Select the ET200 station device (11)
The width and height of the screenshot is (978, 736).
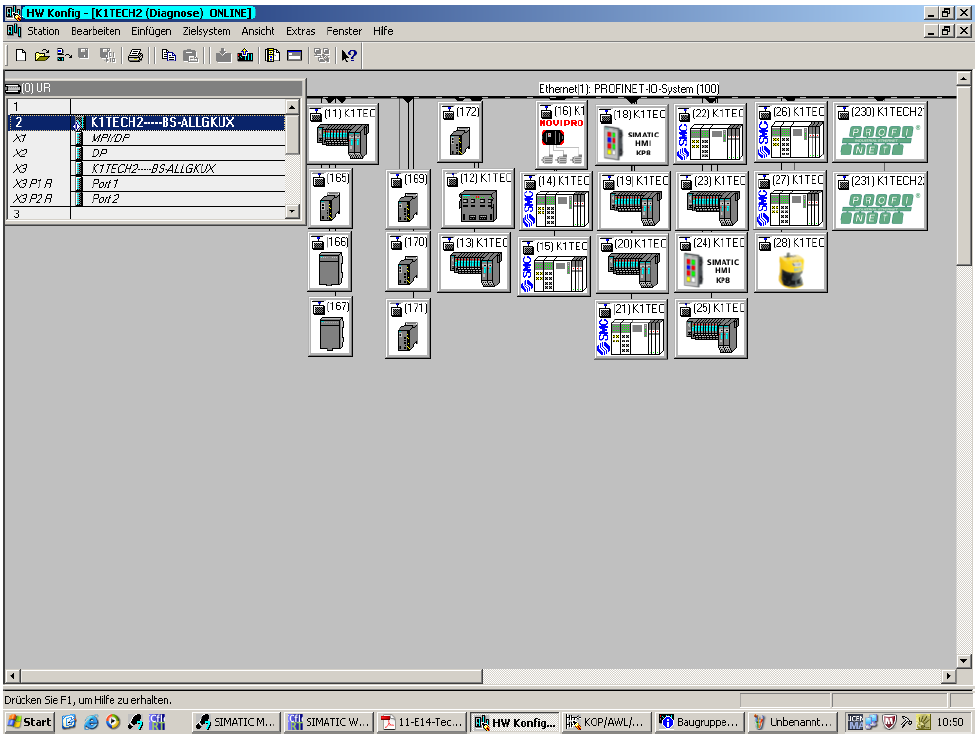[343, 135]
